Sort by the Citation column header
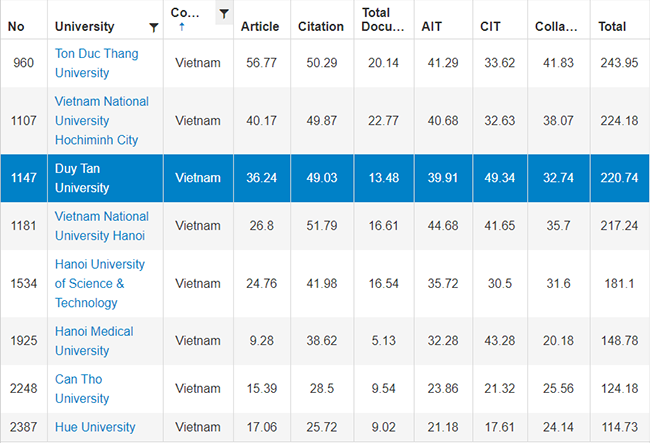Image resolution: width=650 pixels, height=443 pixels. pos(321,26)
